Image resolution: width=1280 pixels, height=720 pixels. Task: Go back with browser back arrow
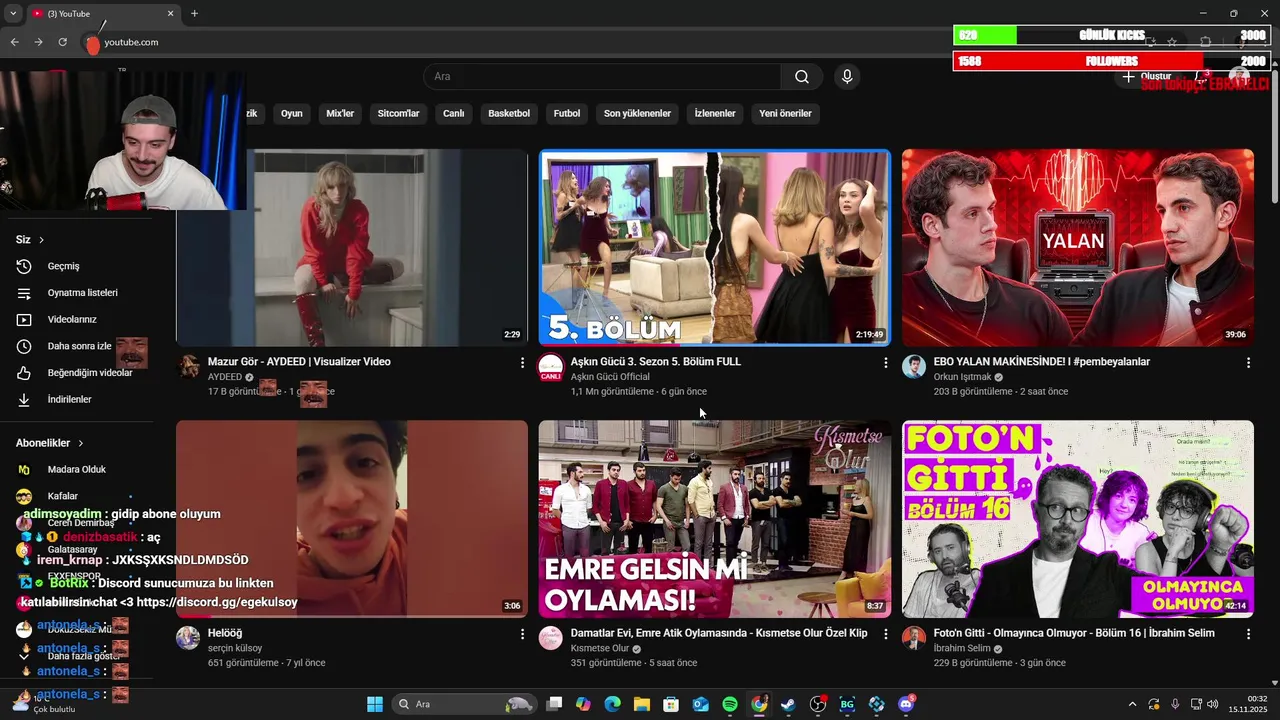[x=14, y=42]
